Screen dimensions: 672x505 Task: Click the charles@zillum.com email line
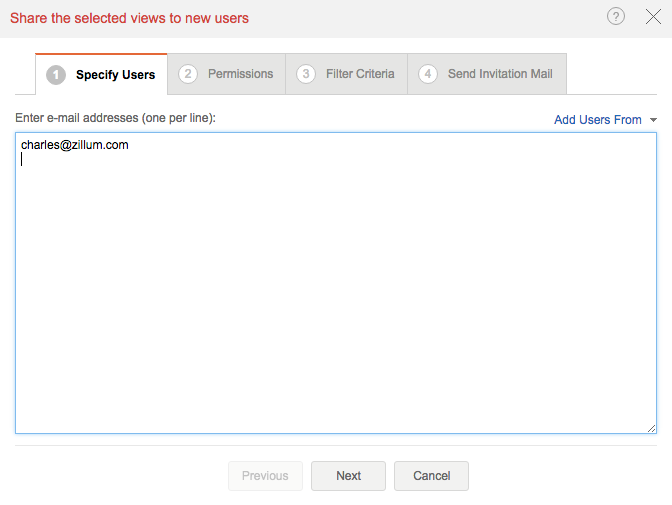(75, 146)
